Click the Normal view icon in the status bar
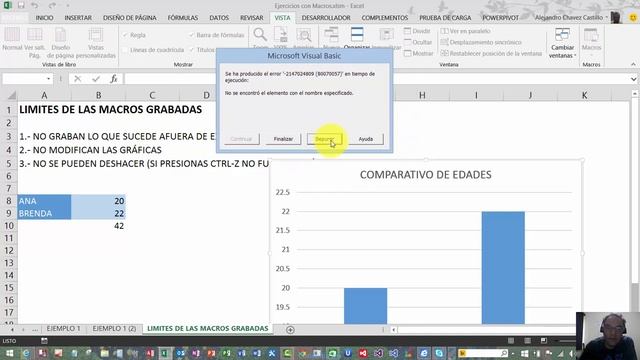The image size is (640, 360). pyautogui.click(x=511, y=340)
